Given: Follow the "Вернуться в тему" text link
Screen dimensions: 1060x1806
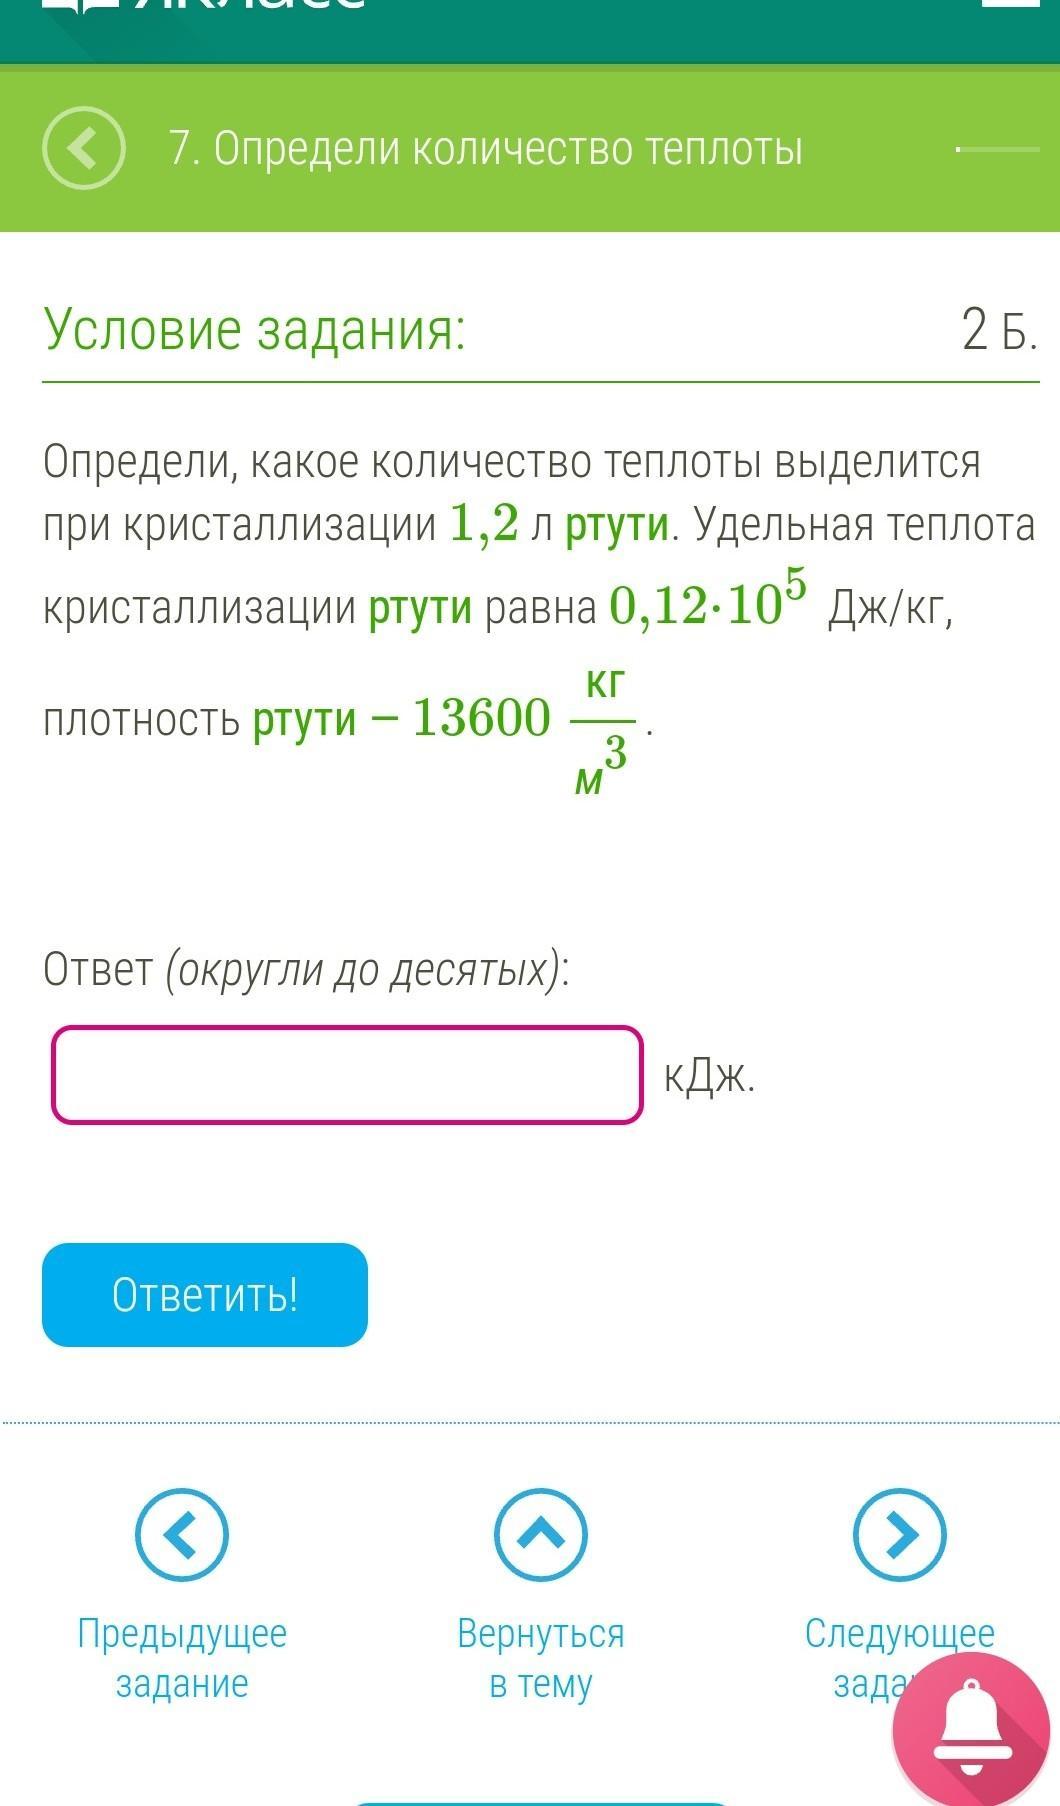Looking at the screenshot, I should tap(540, 1658).
